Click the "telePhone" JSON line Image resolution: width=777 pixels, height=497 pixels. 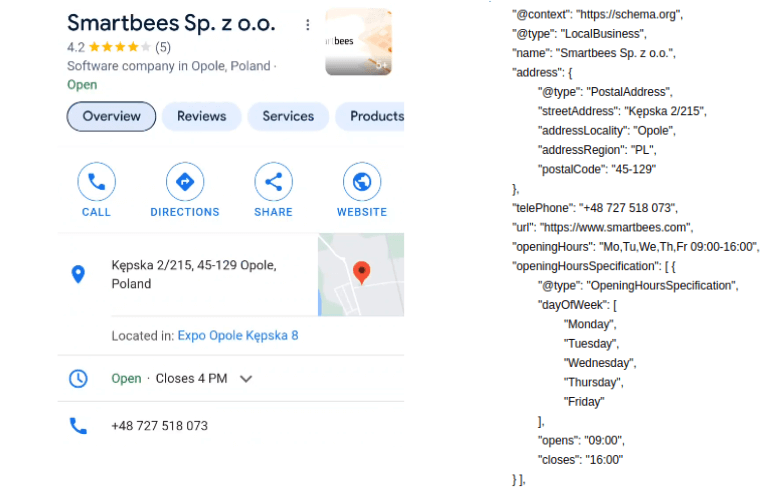595,208
